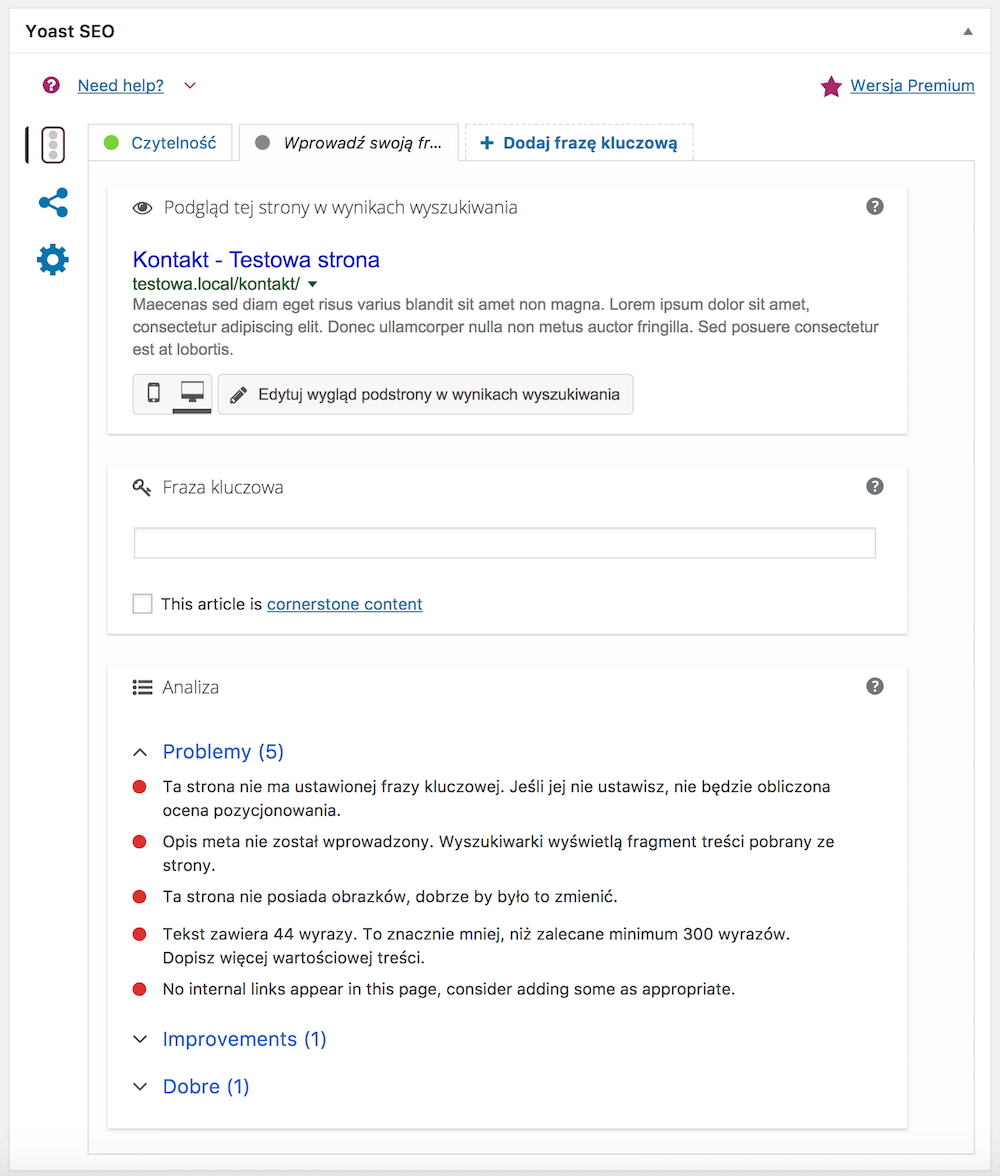This screenshot has width=1000, height=1176.
Task: Select the Dodaj frazę kluczową tab
Action: pyautogui.click(x=579, y=142)
